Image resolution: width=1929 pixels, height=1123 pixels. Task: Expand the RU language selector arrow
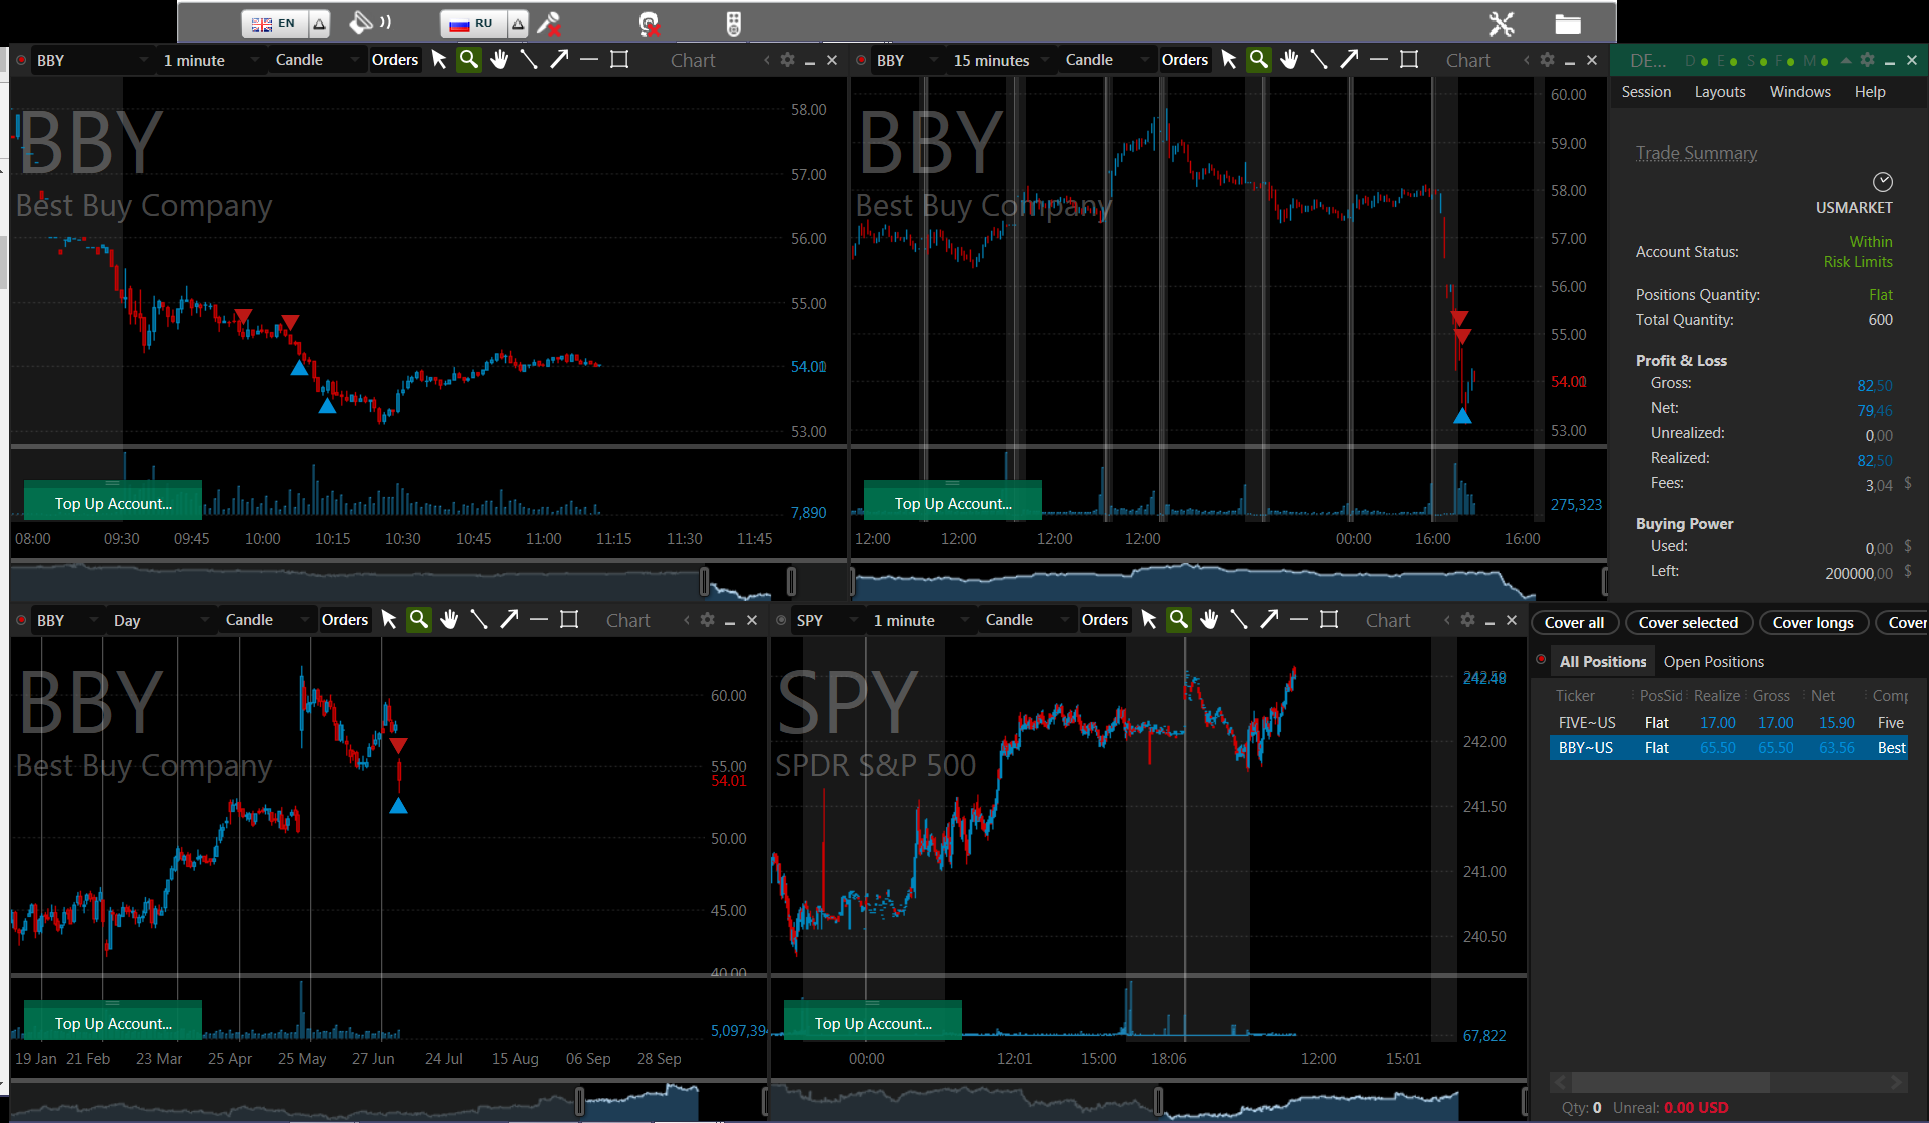(518, 23)
